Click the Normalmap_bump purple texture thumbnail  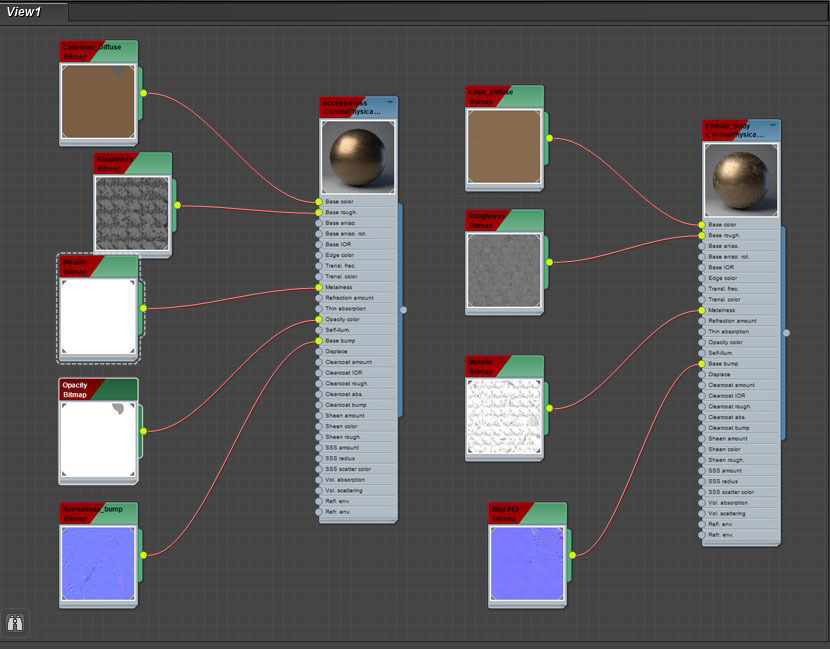coord(98,563)
